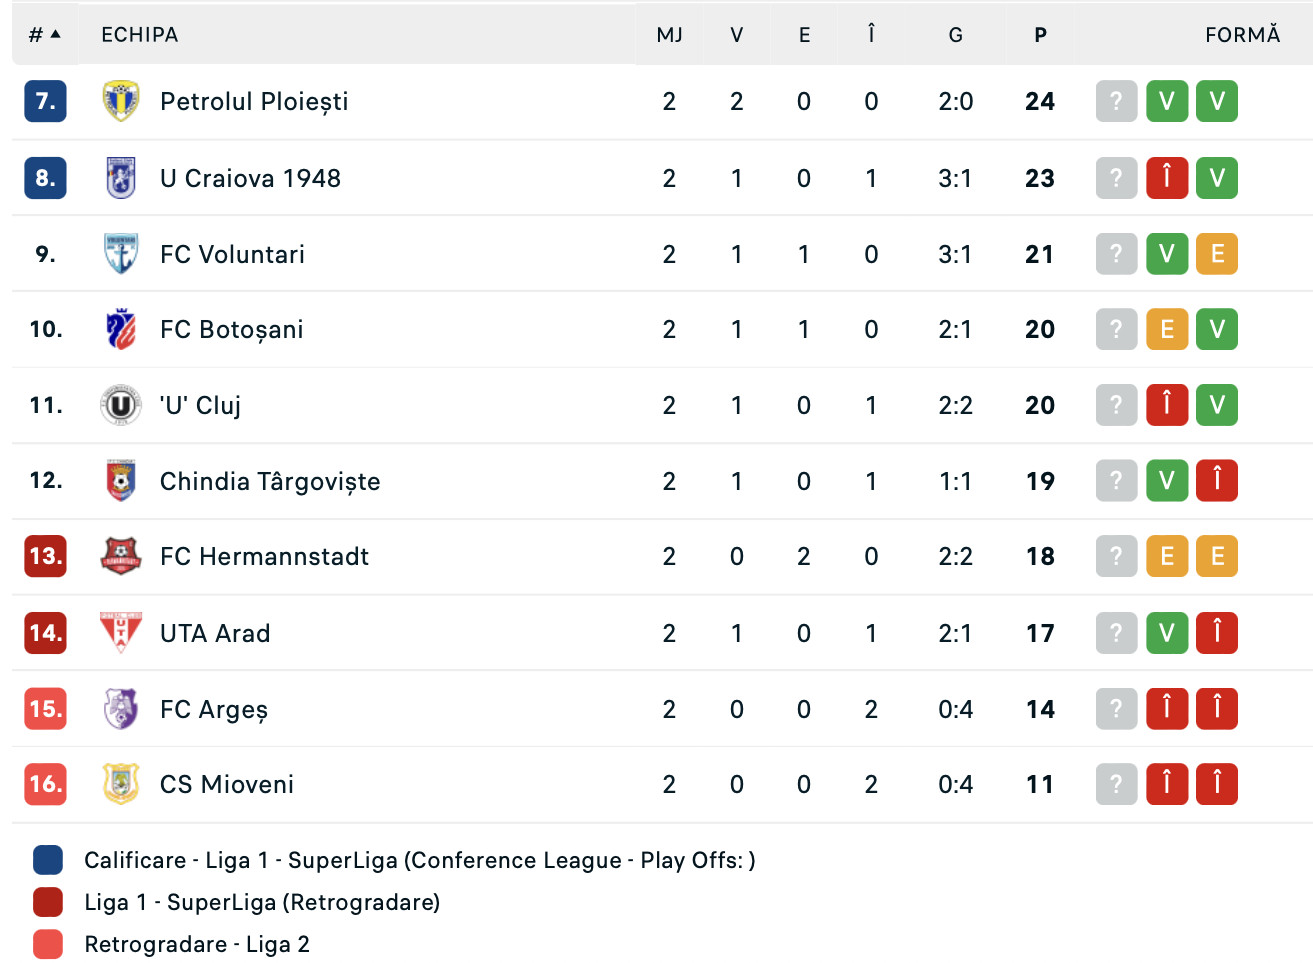
Task: Click the FC Botoșani team logo
Action: tap(121, 329)
